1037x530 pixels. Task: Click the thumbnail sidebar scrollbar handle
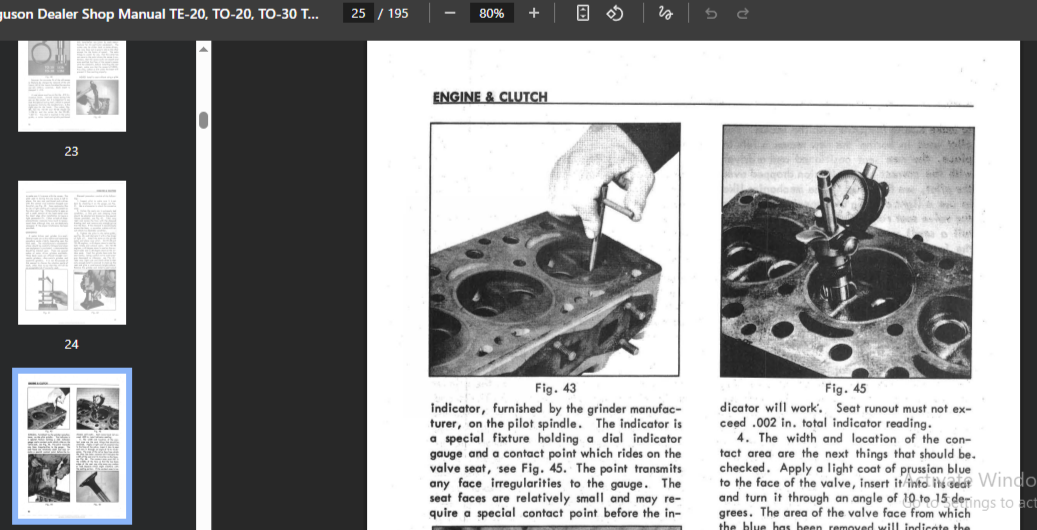coord(204,120)
